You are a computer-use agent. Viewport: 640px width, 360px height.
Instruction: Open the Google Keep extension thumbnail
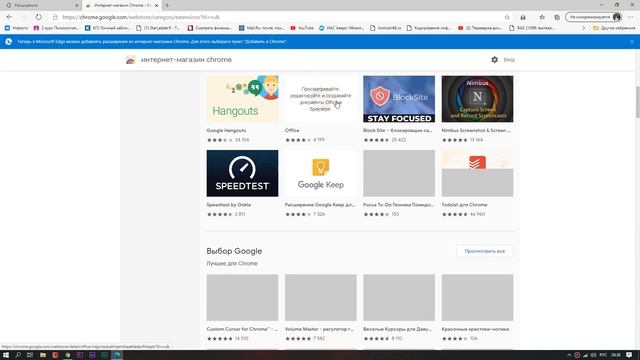[x=321, y=173]
